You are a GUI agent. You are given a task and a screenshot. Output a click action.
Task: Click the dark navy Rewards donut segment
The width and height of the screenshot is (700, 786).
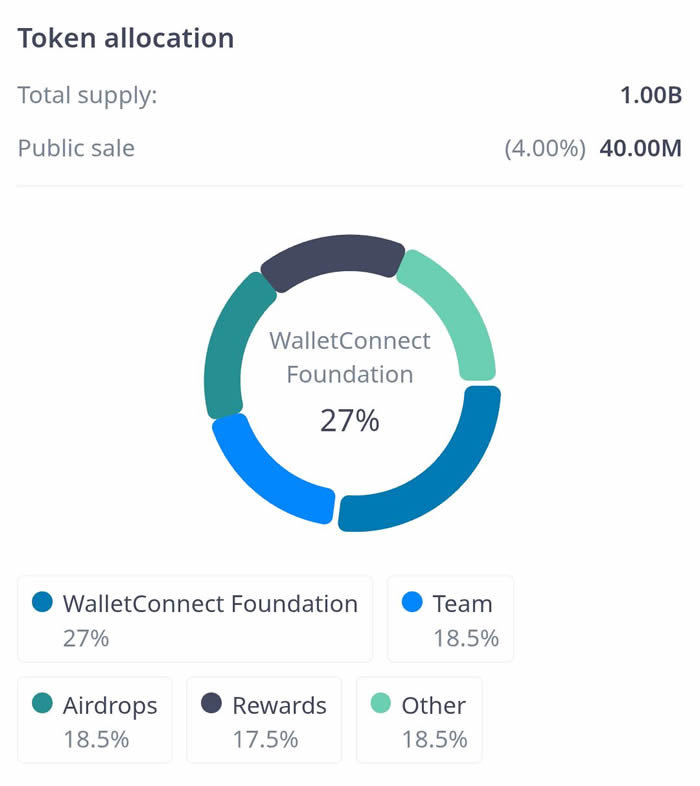(x=333, y=257)
